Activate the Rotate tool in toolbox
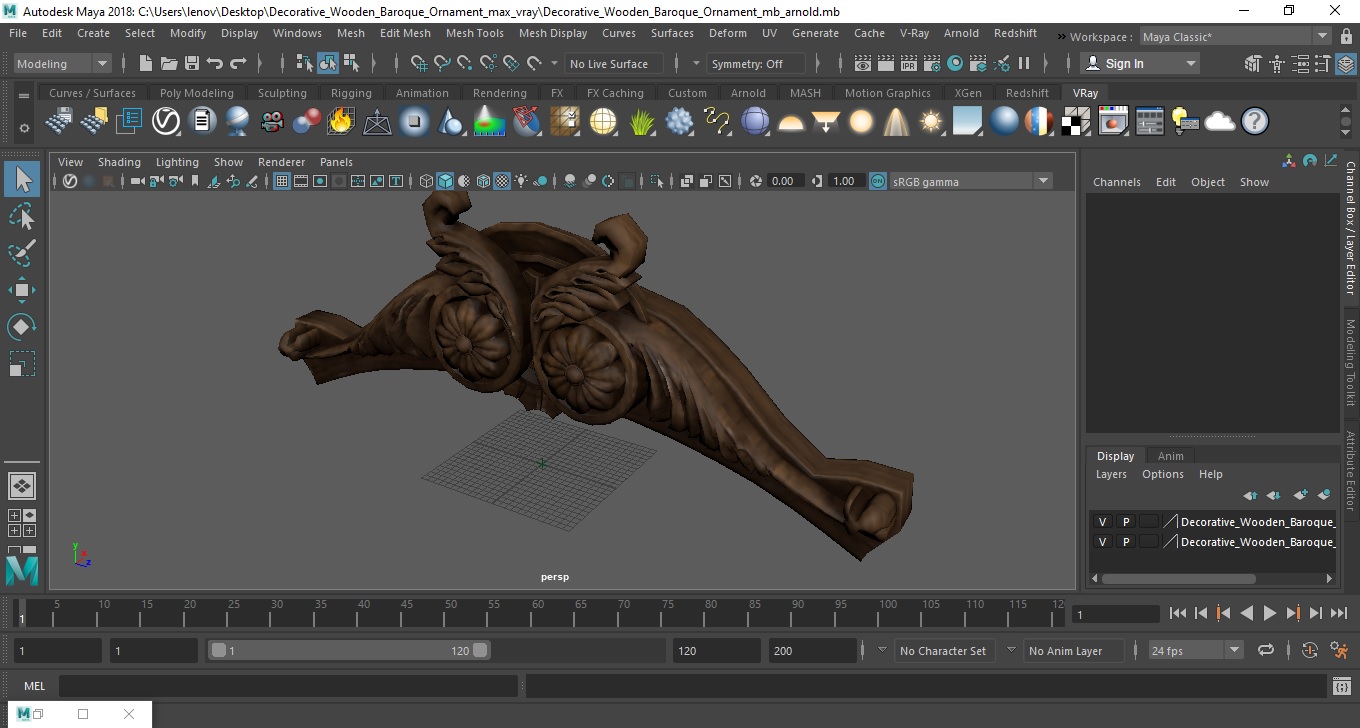 pos(22,327)
